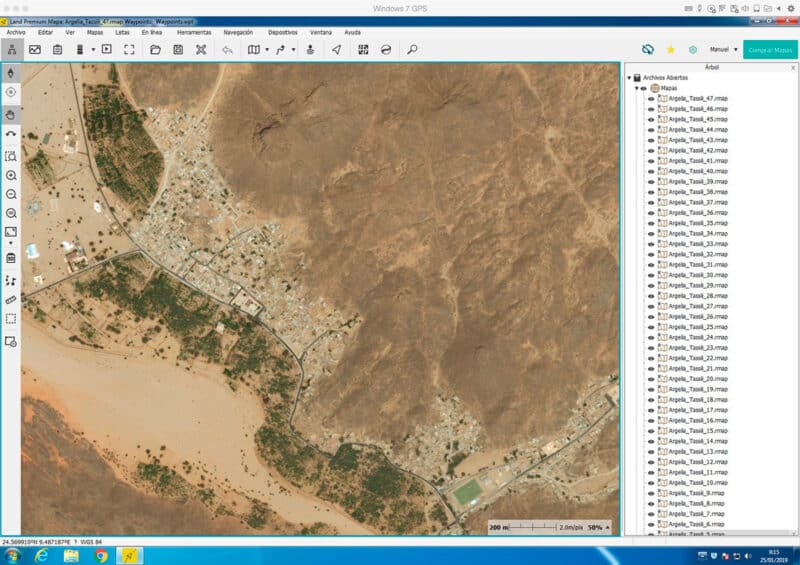Image resolution: width=800 pixels, height=565 pixels.
Task: Open Internet Explorer from the taskbar
Action: (x=41, y=556)
